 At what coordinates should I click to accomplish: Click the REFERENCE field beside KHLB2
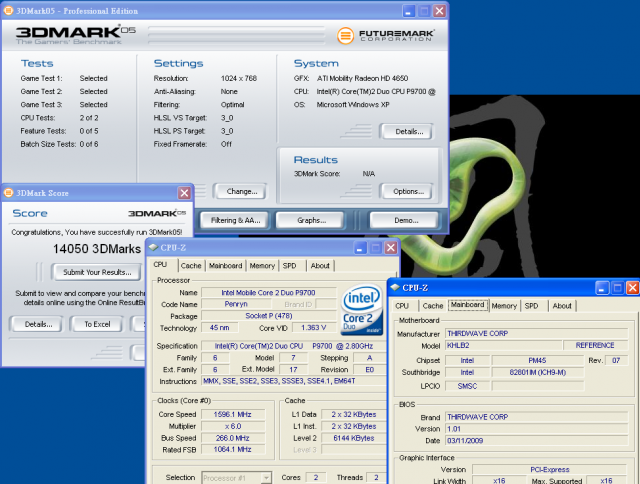(595, 345)
